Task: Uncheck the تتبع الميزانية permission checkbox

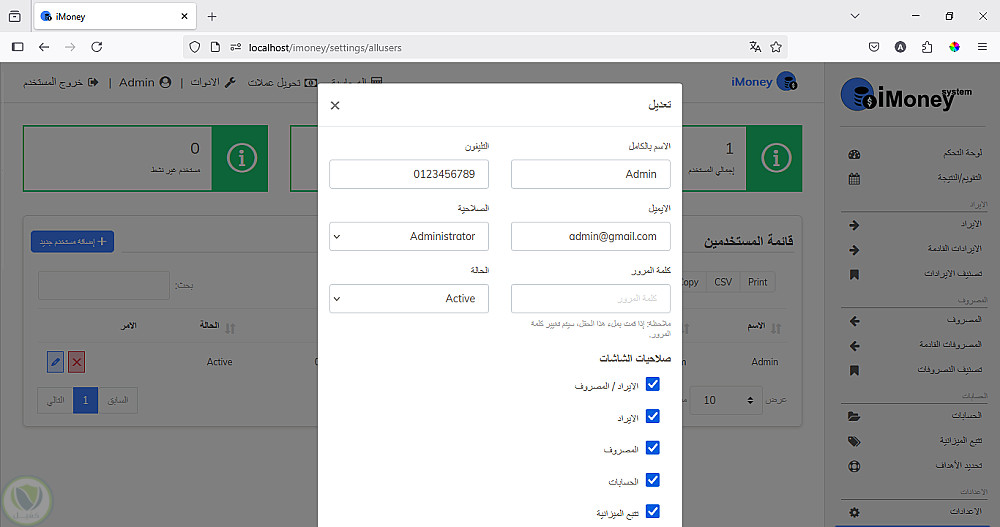Action: click(x=652, y=511)
